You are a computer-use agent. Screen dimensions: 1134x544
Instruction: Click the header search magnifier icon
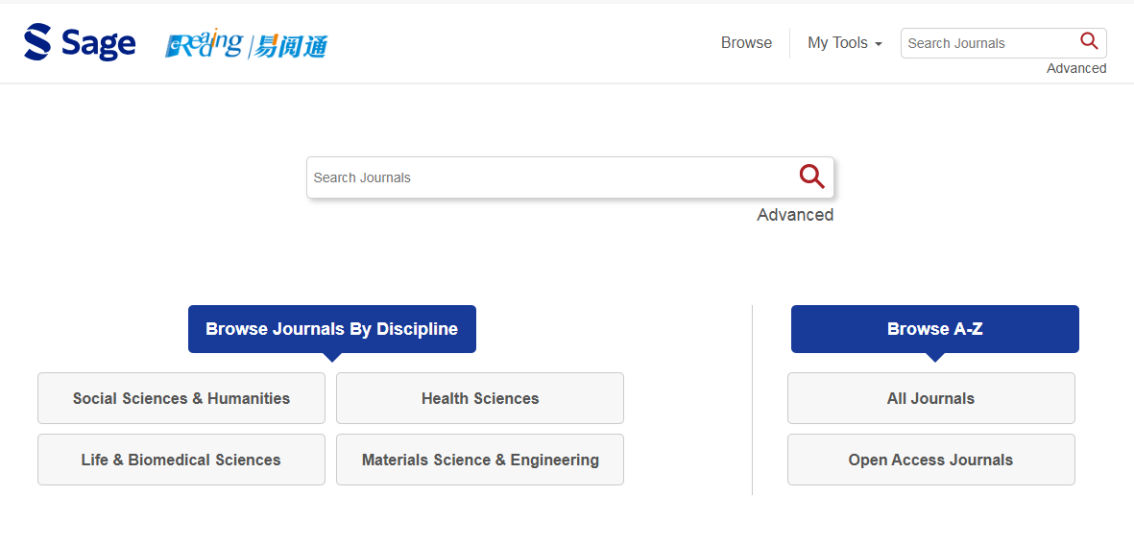1089,42
